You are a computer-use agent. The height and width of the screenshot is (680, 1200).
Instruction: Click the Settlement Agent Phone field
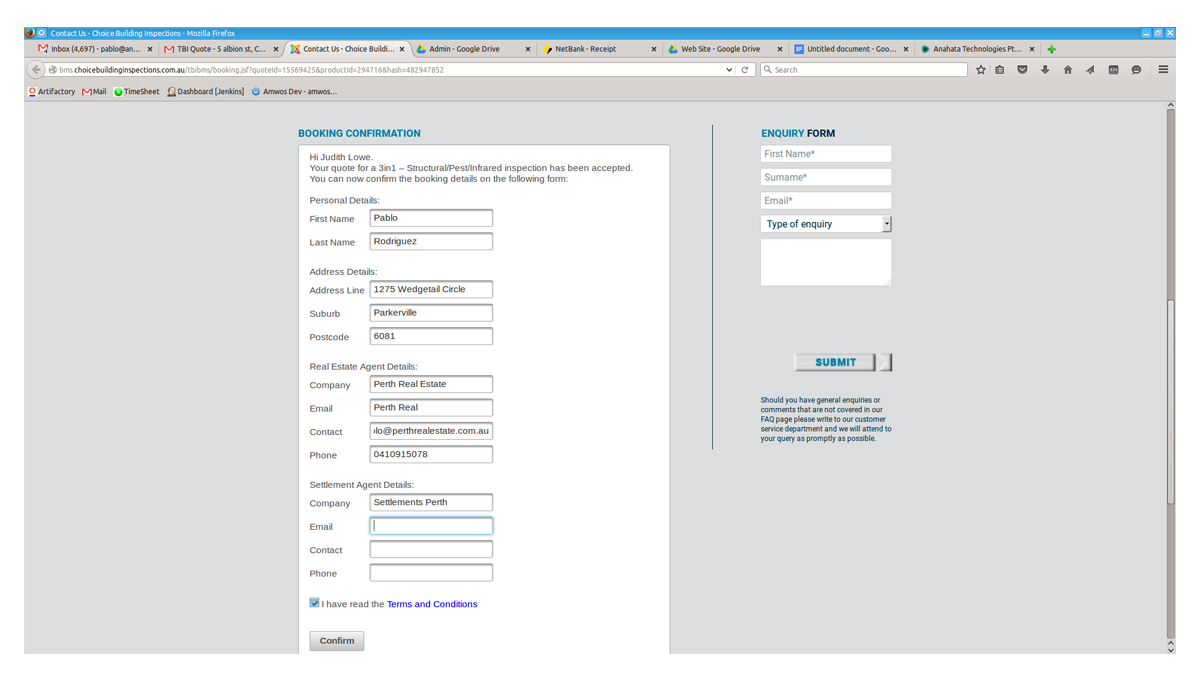[431, 573]
